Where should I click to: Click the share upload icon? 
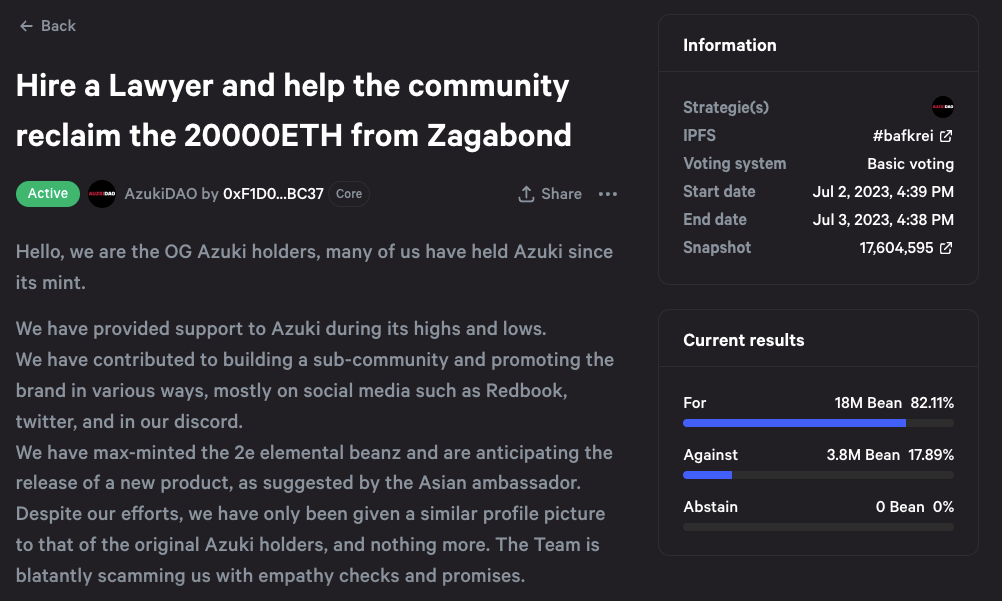coord(526,194)
